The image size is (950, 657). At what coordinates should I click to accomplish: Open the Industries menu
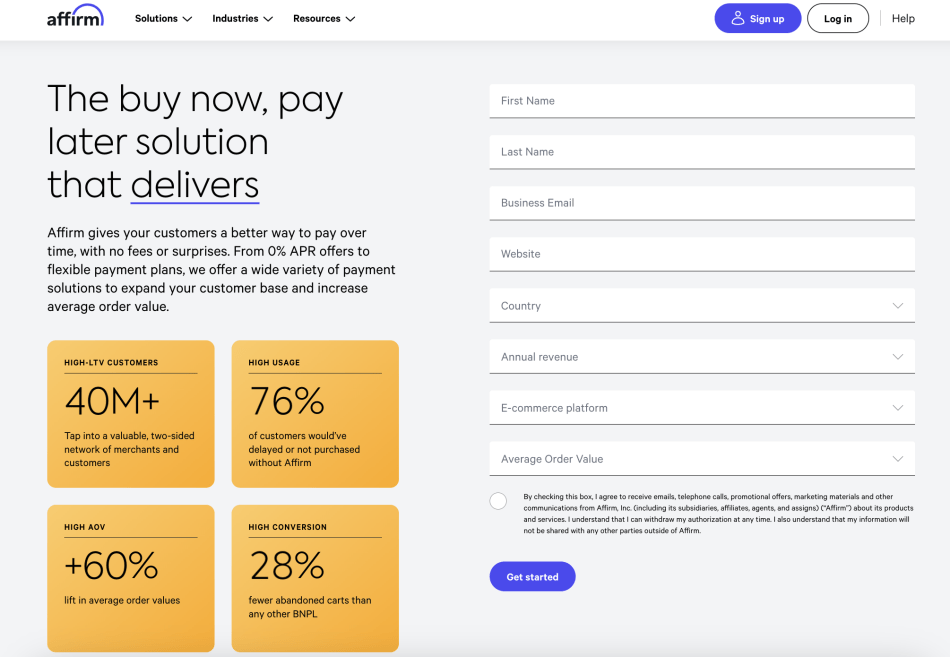coord(242,18)
